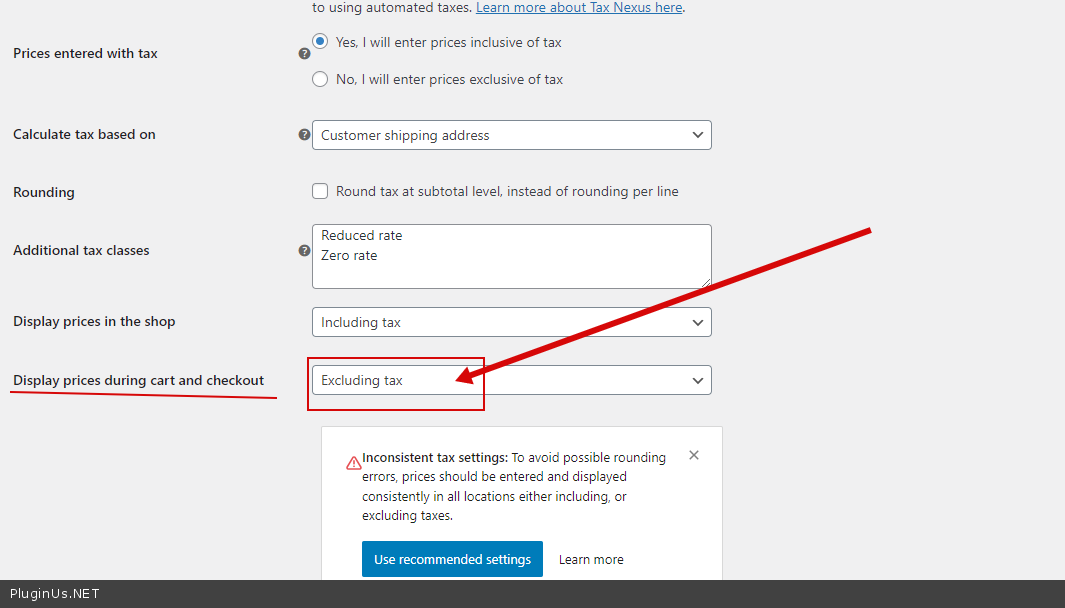Enable Round tax at subtotal level checkbox
Viewport: 1065px width, 608px height.
pos(320,191)
